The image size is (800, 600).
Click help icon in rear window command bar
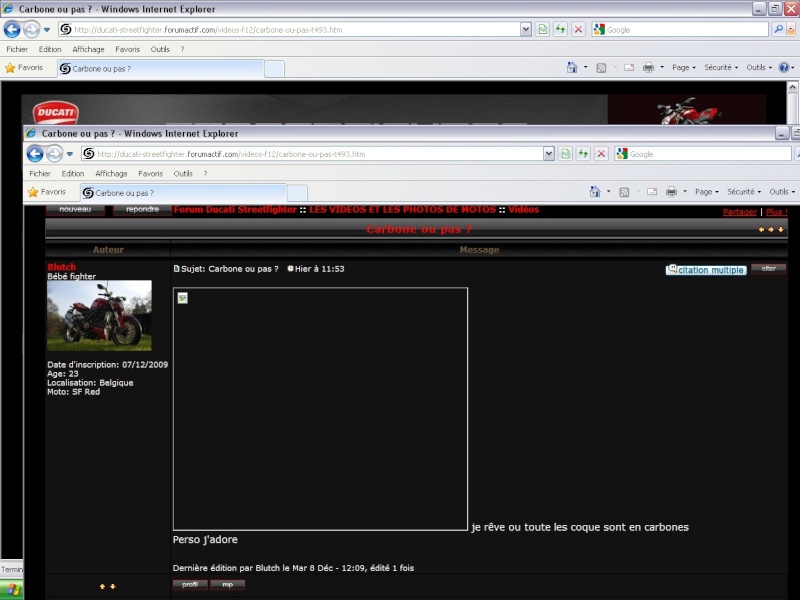coord(784,67)
